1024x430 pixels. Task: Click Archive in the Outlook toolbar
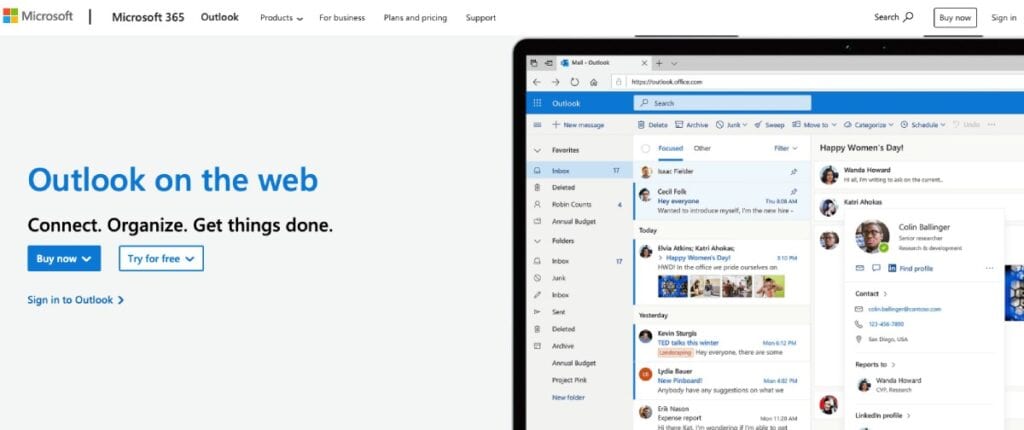pyautogui.click(x=692, y=125)
